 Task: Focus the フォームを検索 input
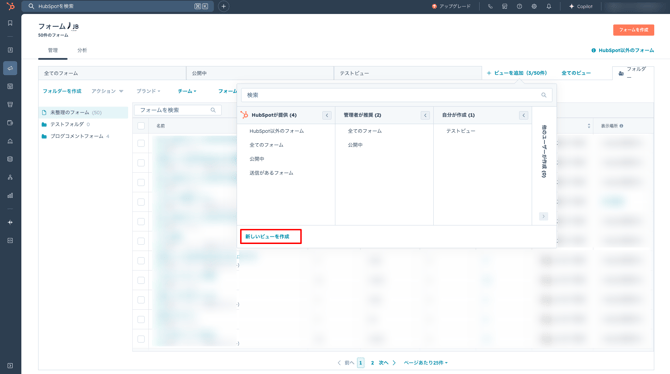[x=178, y=110]
